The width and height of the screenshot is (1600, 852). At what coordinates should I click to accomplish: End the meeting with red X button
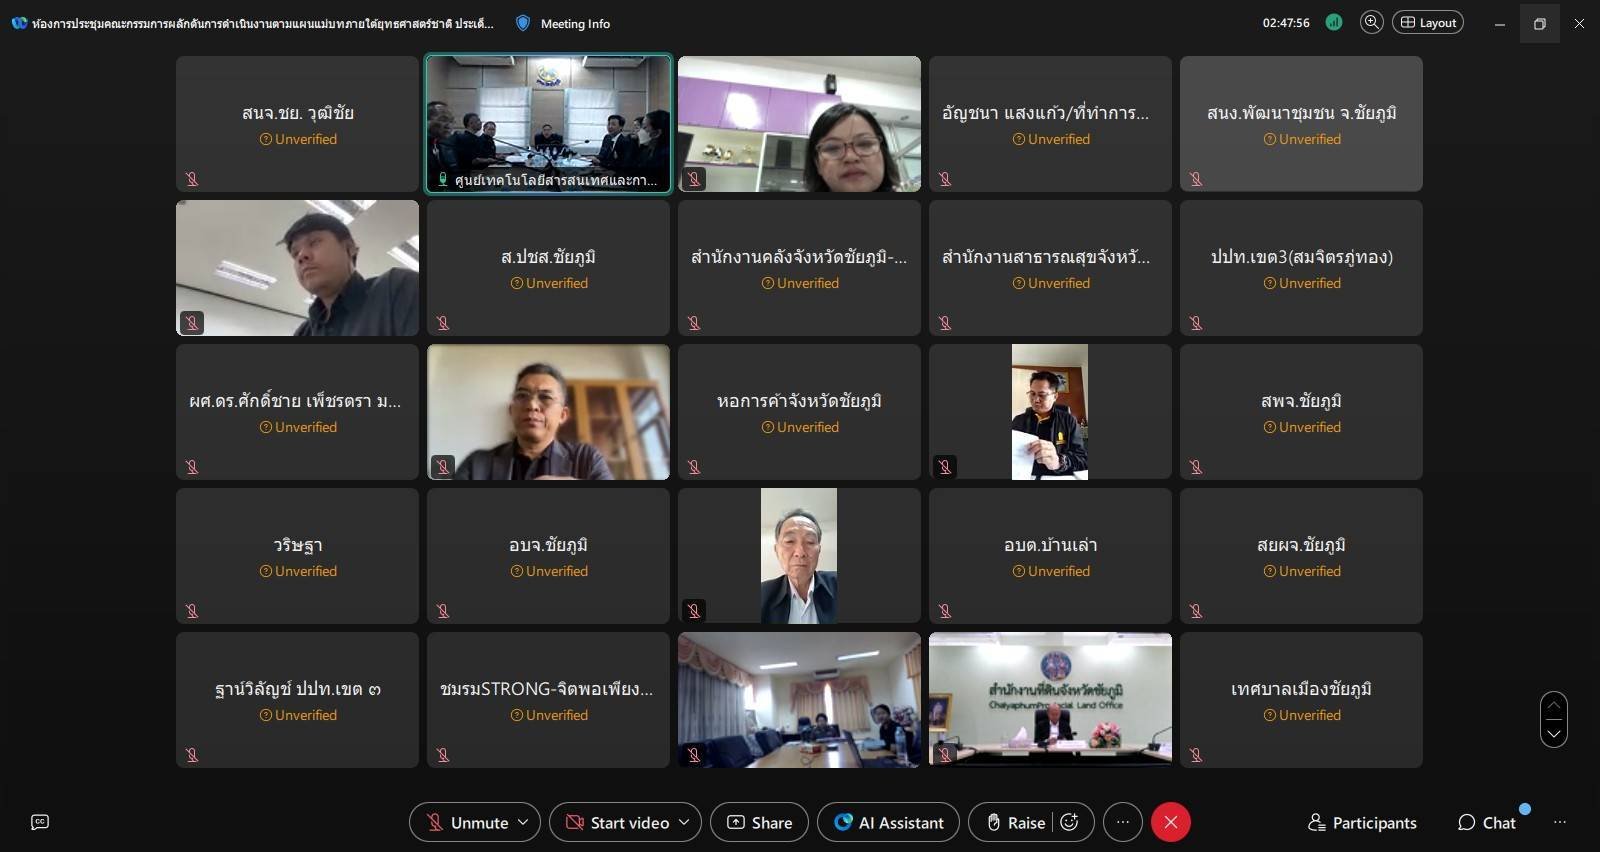(1171, 822)
